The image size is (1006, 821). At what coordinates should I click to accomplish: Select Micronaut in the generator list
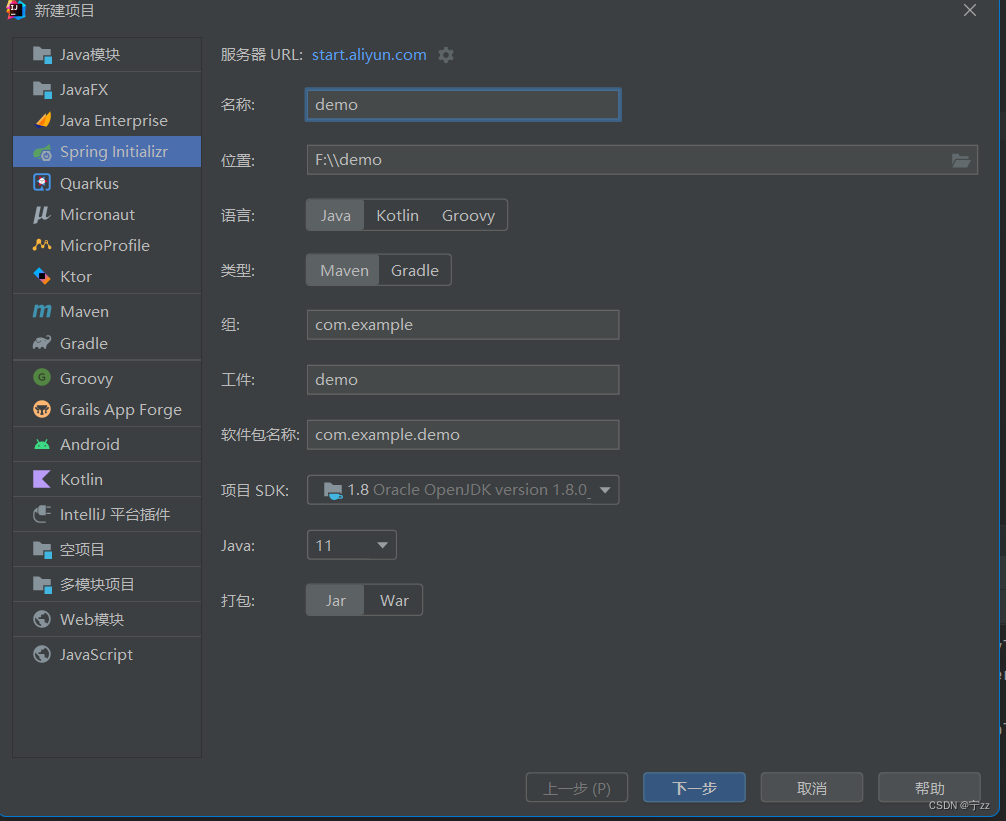(x=107, y=214)
